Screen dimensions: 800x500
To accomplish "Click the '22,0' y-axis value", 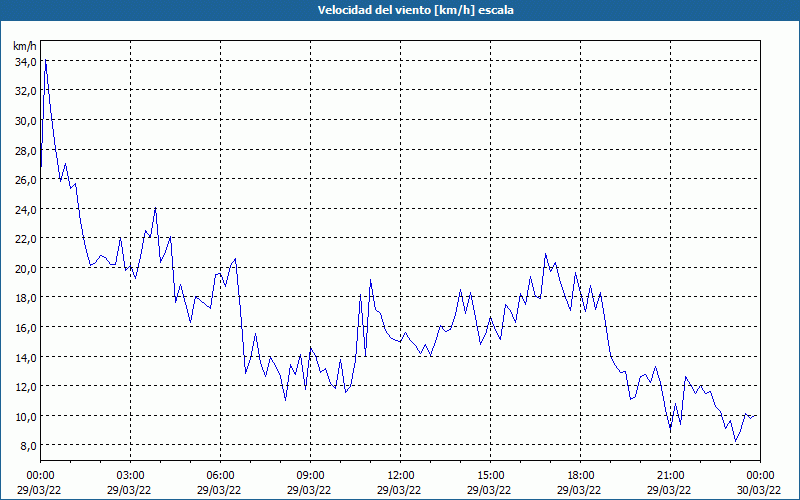I will click(x=26, y=239).
